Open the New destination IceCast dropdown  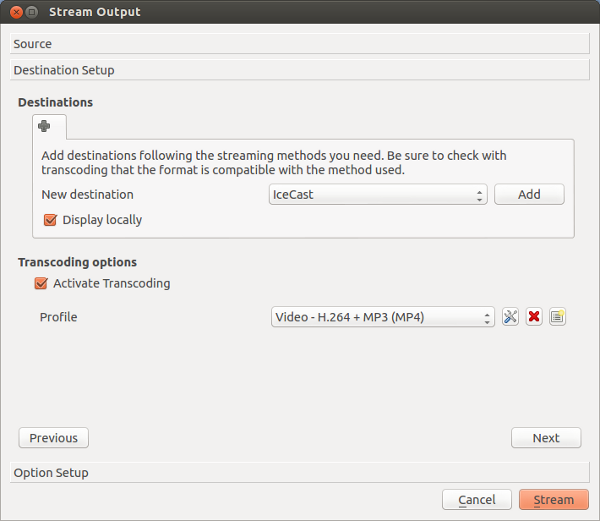click(378, 194)
